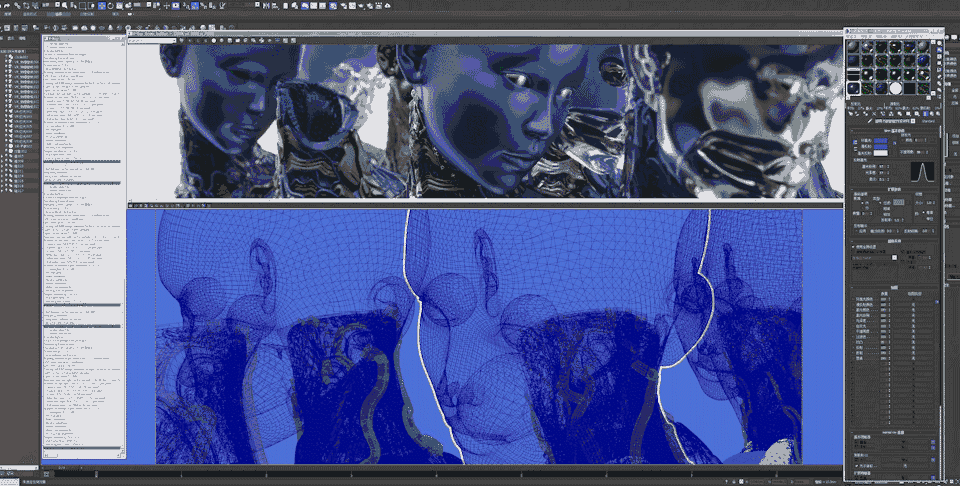Click Assign Material to Selection icon
This screenshot has height=486, width=960.
[866, 114]
